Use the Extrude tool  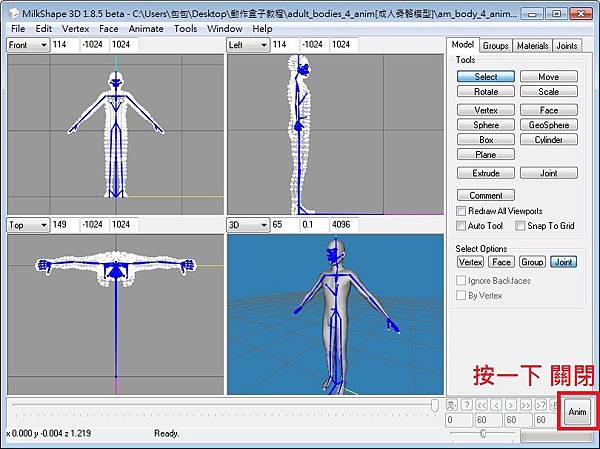(x=486, y=173)
